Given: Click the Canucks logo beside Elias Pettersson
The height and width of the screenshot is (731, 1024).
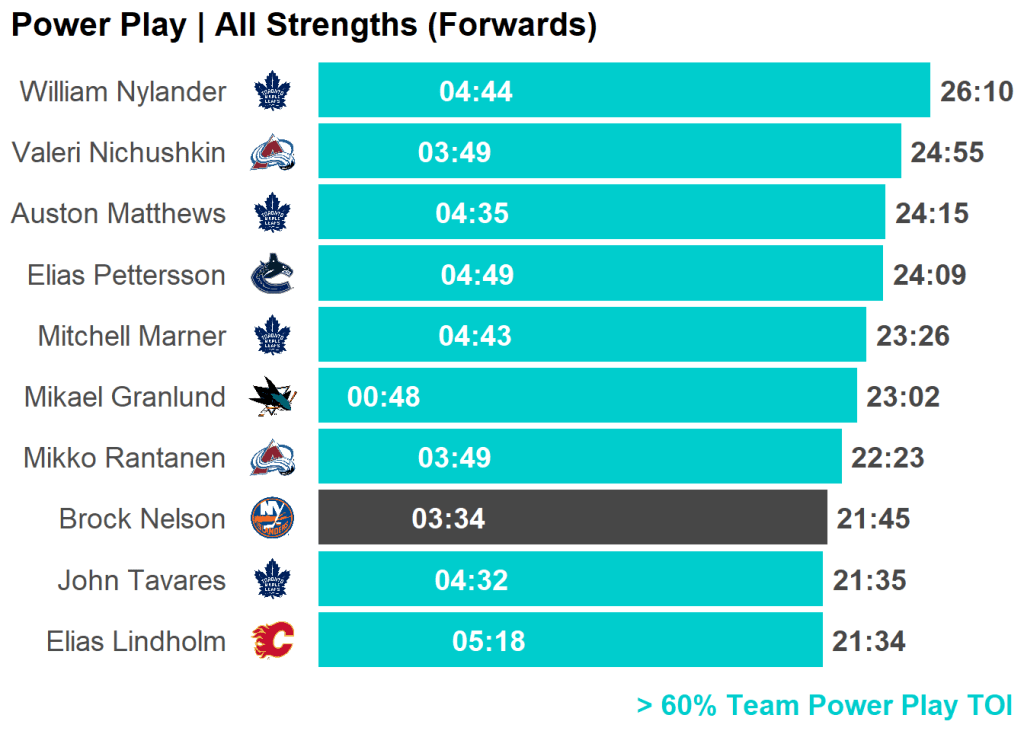Looking at the screenshot, I should click(271, 275).
